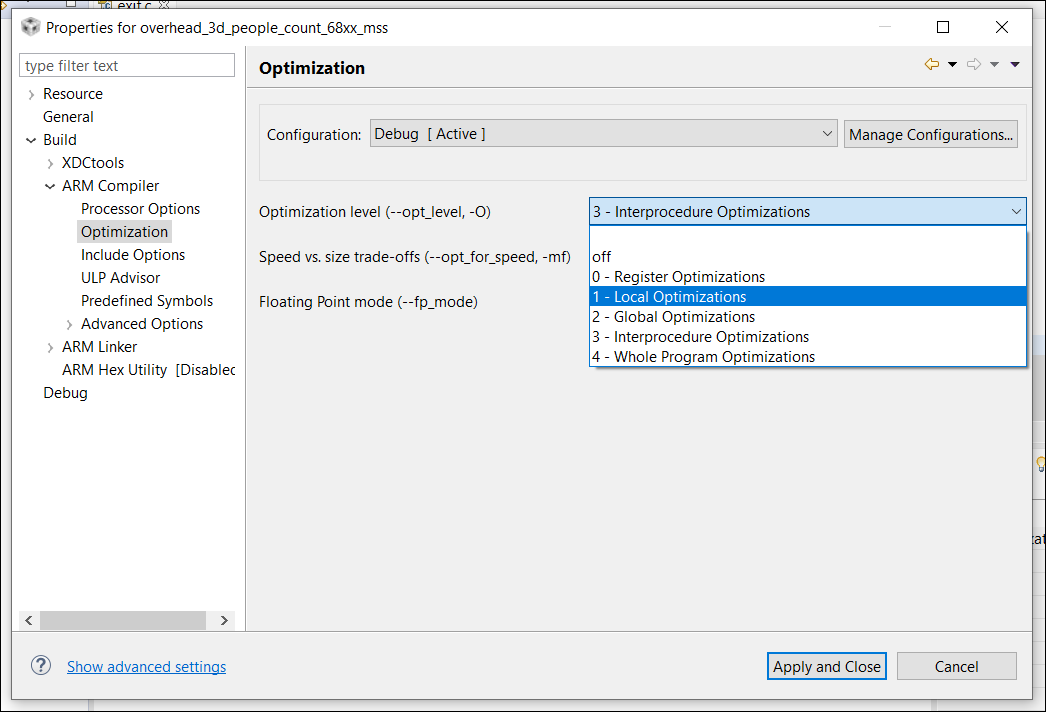Screen dimensions: 1046x712
Task: Click the Apply and Close button
Action: (827, 666)
